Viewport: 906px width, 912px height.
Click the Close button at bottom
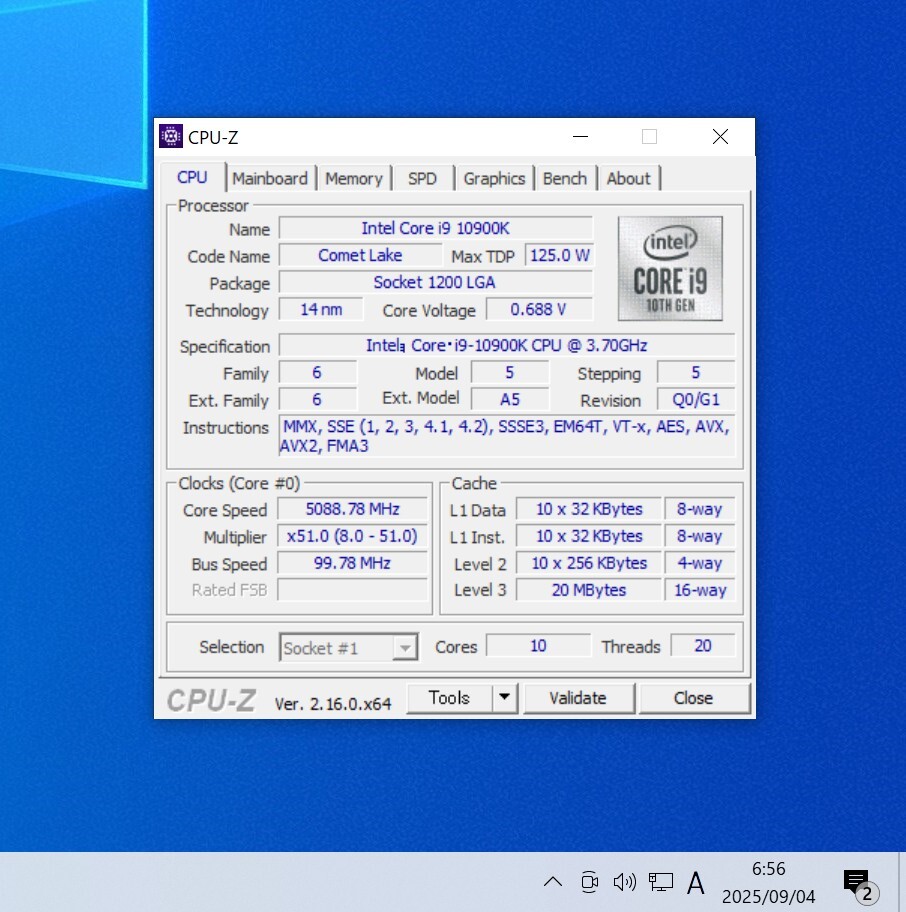point(693,698)
